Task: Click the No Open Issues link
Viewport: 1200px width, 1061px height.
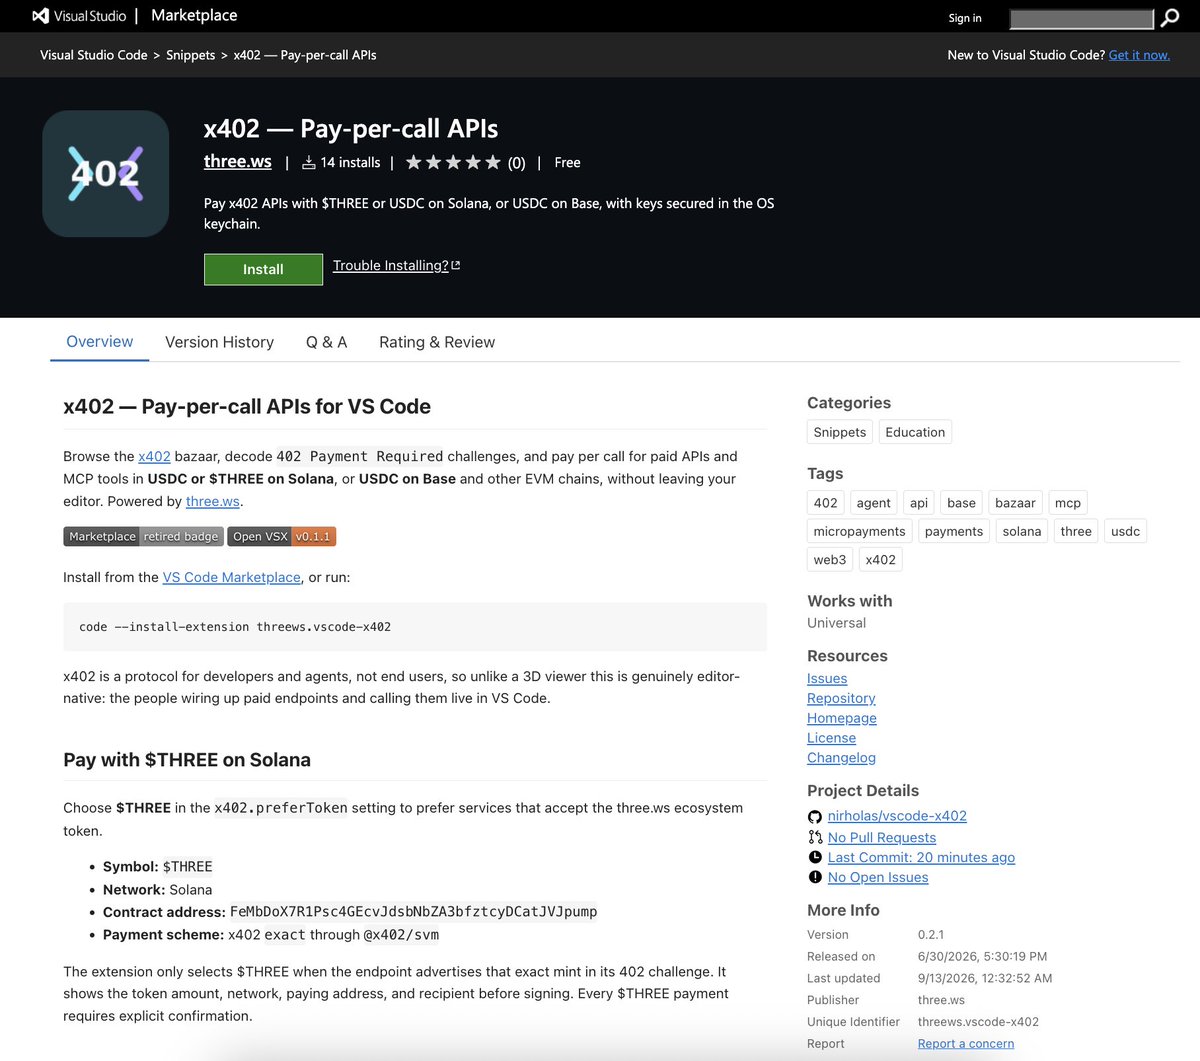Action: (878, 877)
